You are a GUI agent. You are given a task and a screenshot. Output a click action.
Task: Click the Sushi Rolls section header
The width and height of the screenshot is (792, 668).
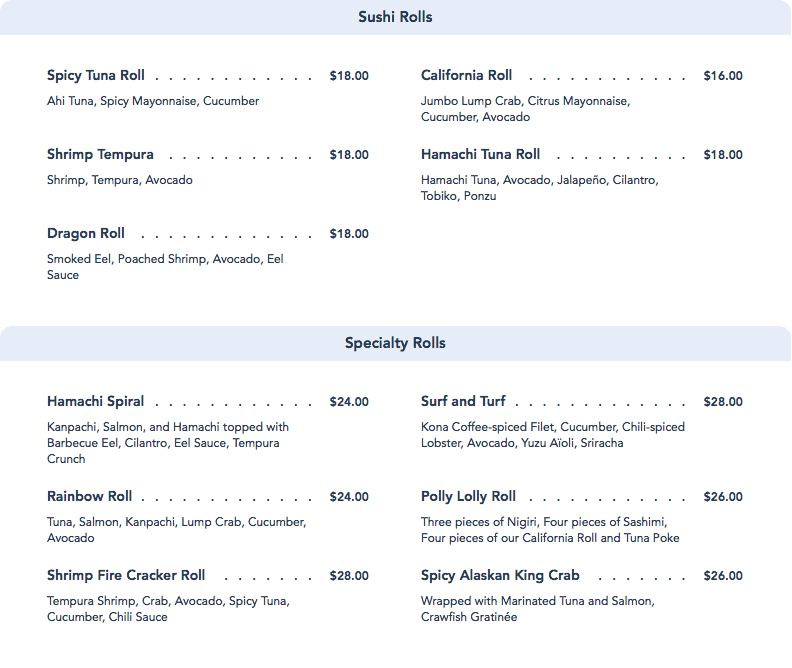(x=395, y=17)
